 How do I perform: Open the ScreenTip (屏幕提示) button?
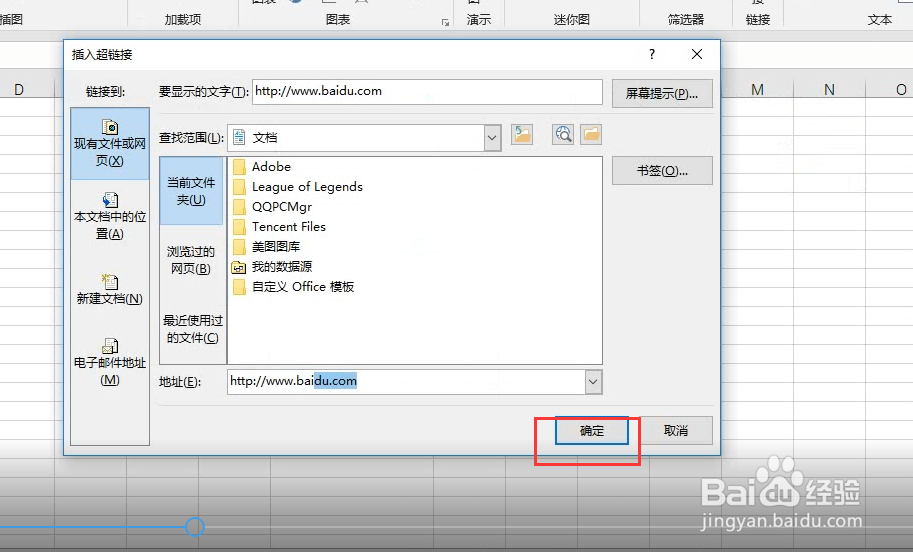pyautogui.click(x=662, y=94)
